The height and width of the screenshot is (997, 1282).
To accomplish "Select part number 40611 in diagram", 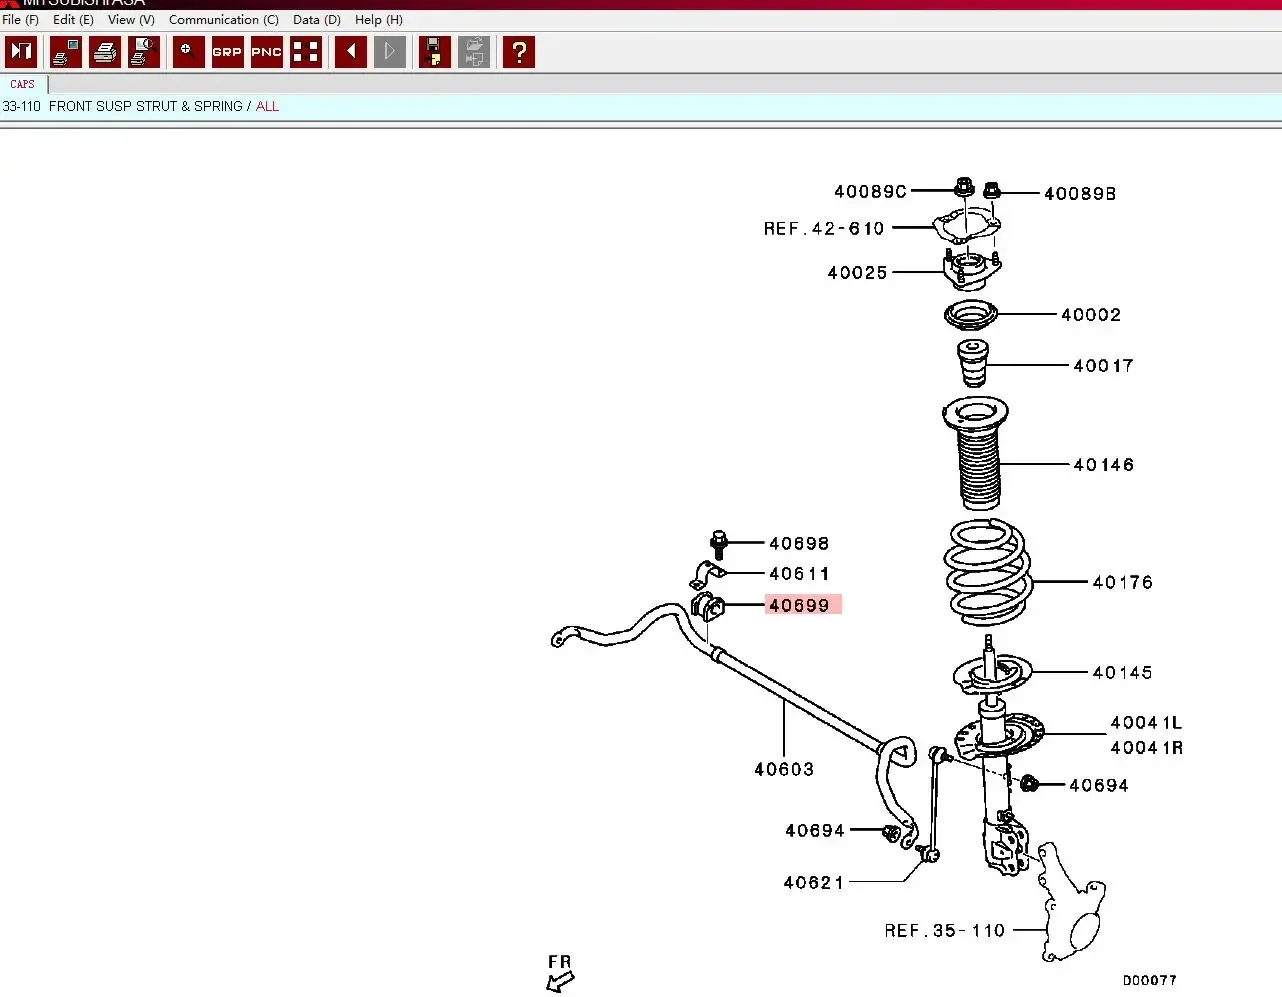I will 799,574.
